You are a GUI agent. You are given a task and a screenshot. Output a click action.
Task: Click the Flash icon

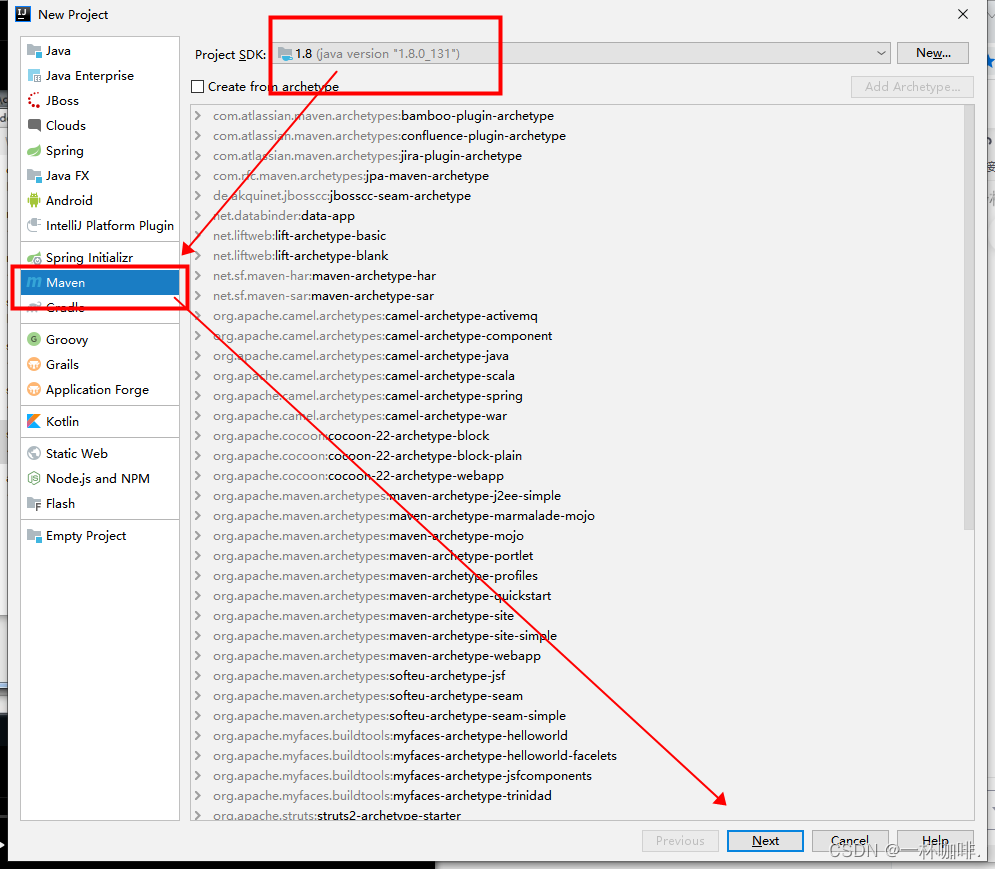pyautogui.click(x=34, y=503)
